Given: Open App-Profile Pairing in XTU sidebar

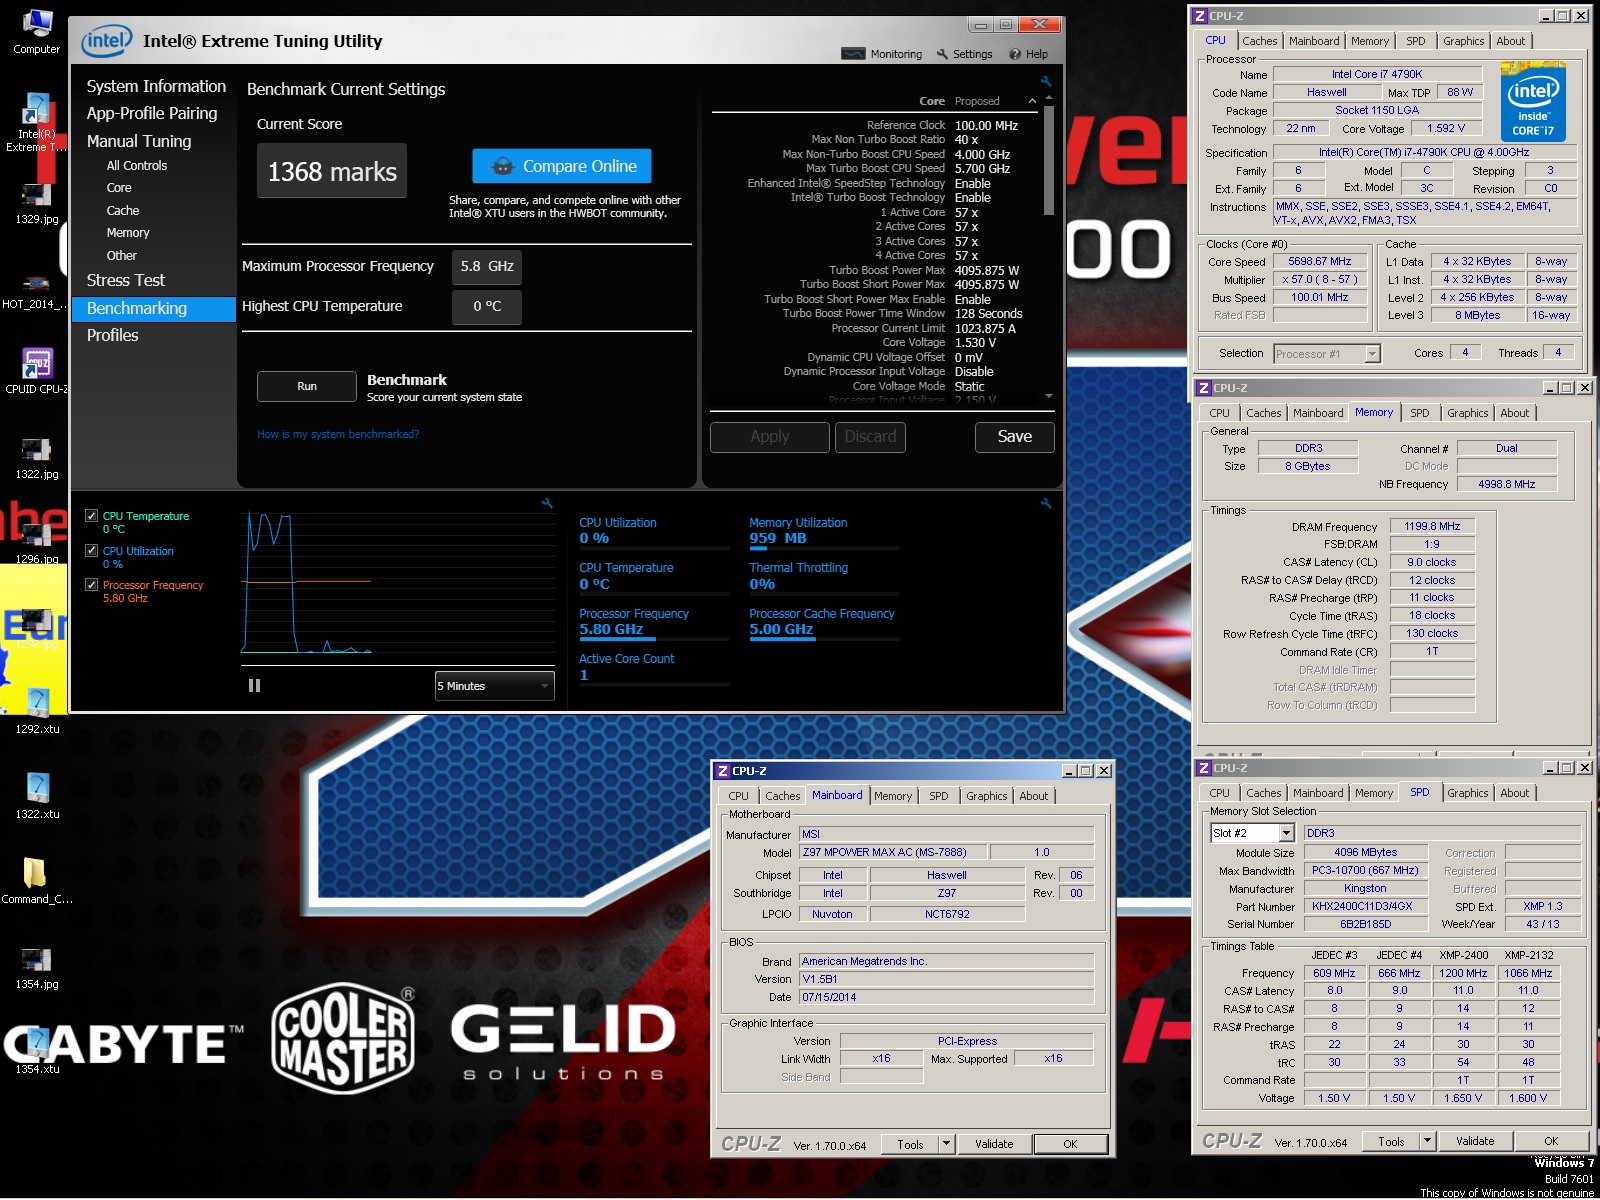Looking at the screenshot, I should click(x=152, y=113).
